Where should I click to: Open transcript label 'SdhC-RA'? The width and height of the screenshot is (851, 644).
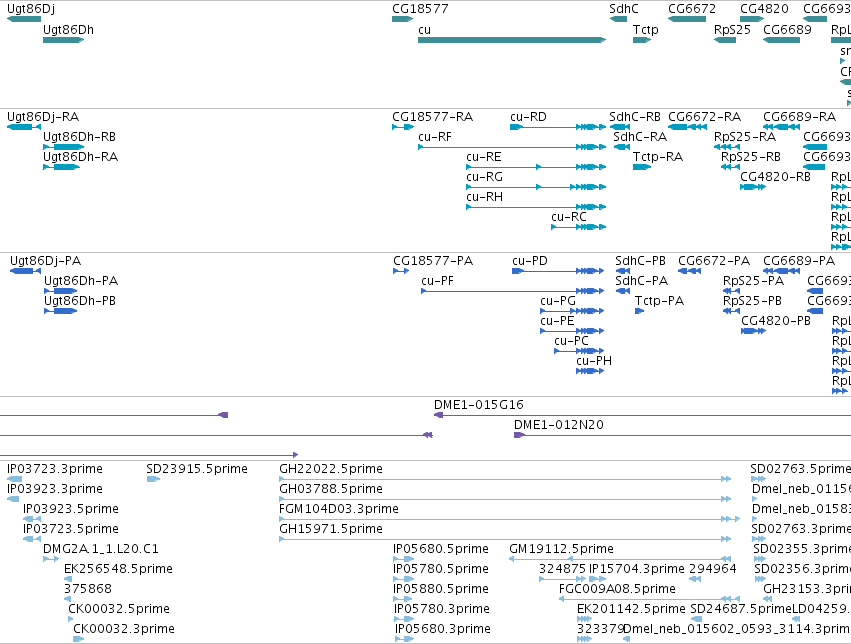coord(640,137)
